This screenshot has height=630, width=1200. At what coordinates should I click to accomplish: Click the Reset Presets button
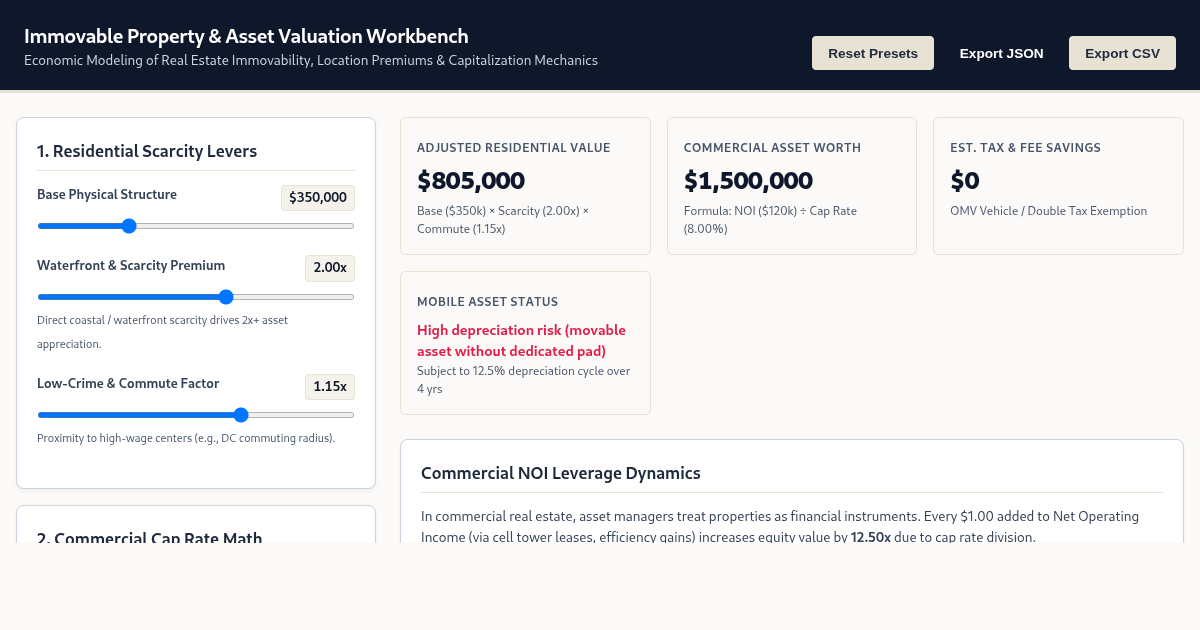click(872, 53)
